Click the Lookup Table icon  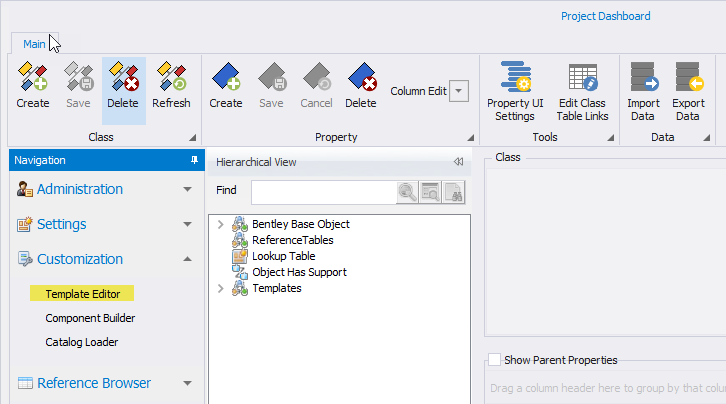[239, 256]
